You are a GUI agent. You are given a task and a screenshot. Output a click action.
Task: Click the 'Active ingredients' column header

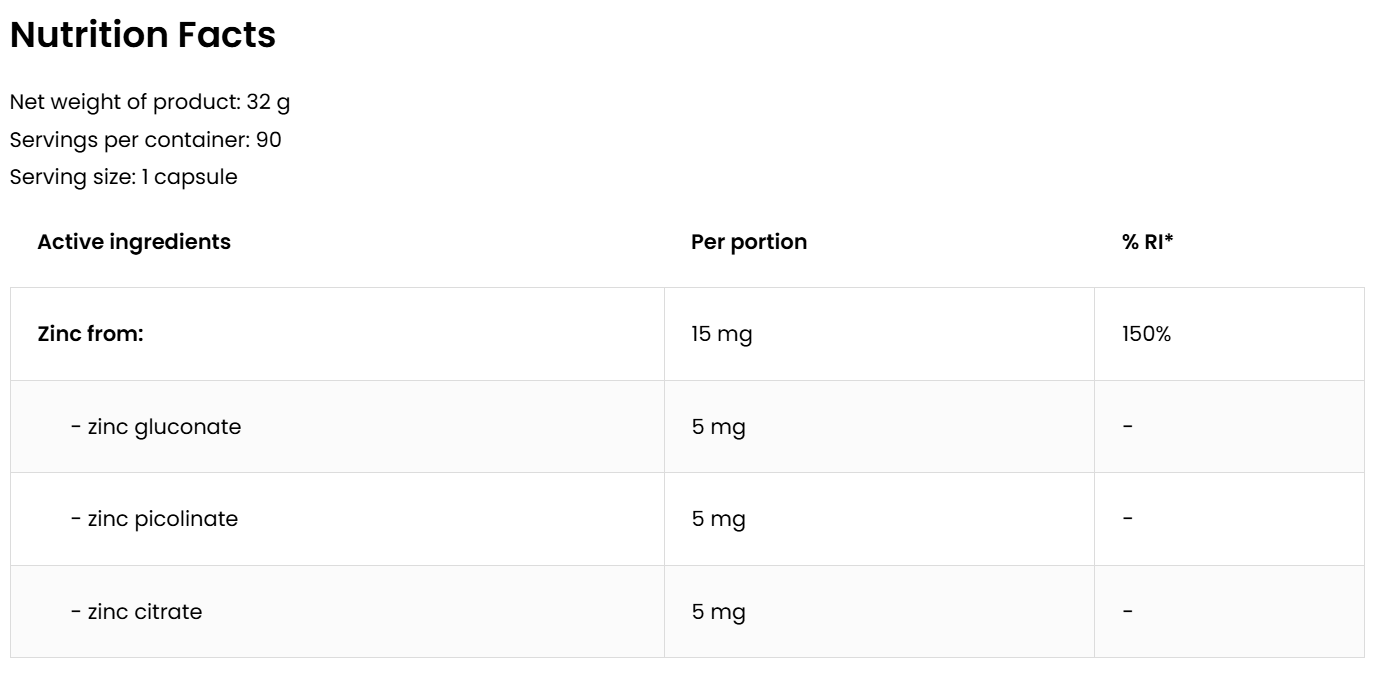click(134, 242)
